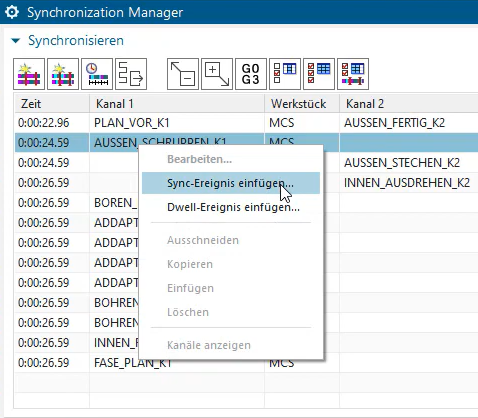Toggle the G0 G3 motion display icon

[251, 74]
